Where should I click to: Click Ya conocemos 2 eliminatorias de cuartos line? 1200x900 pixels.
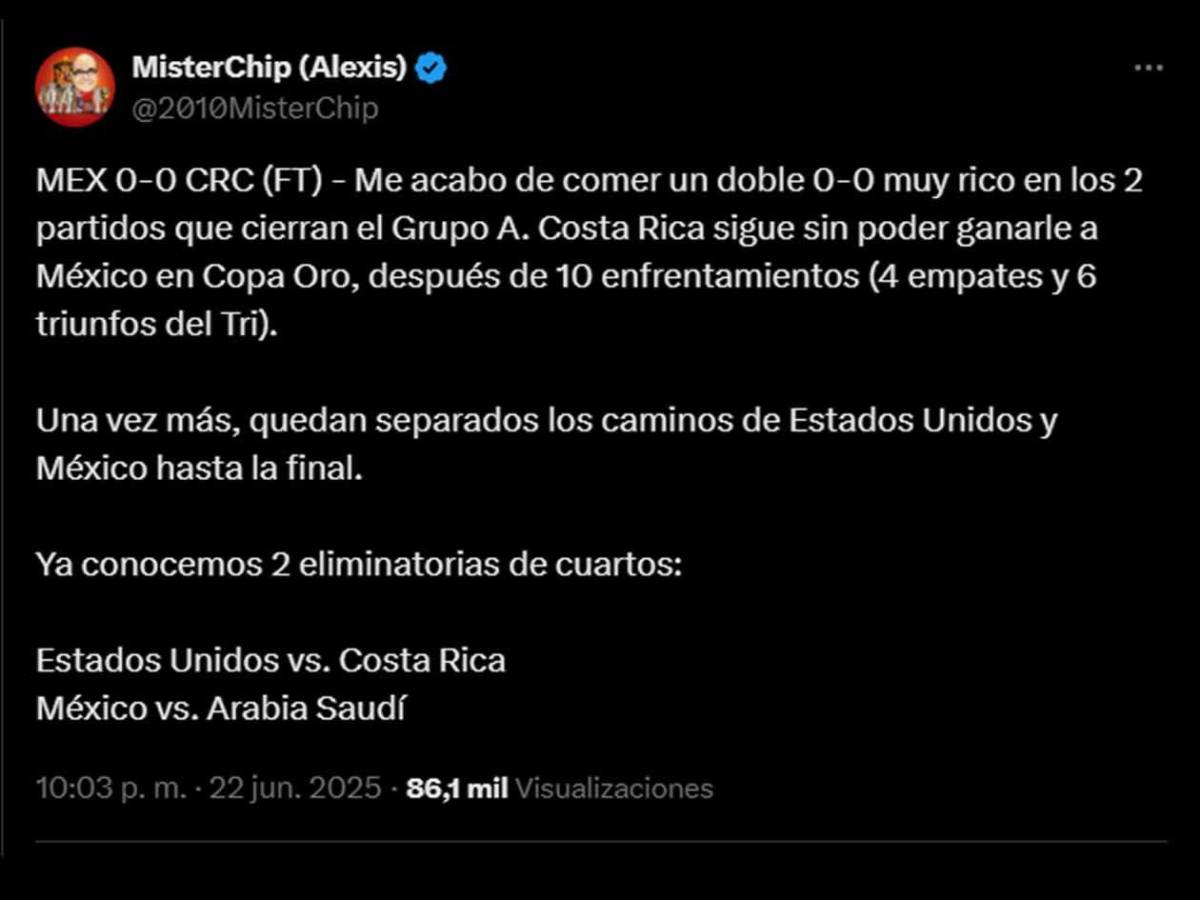359,564
